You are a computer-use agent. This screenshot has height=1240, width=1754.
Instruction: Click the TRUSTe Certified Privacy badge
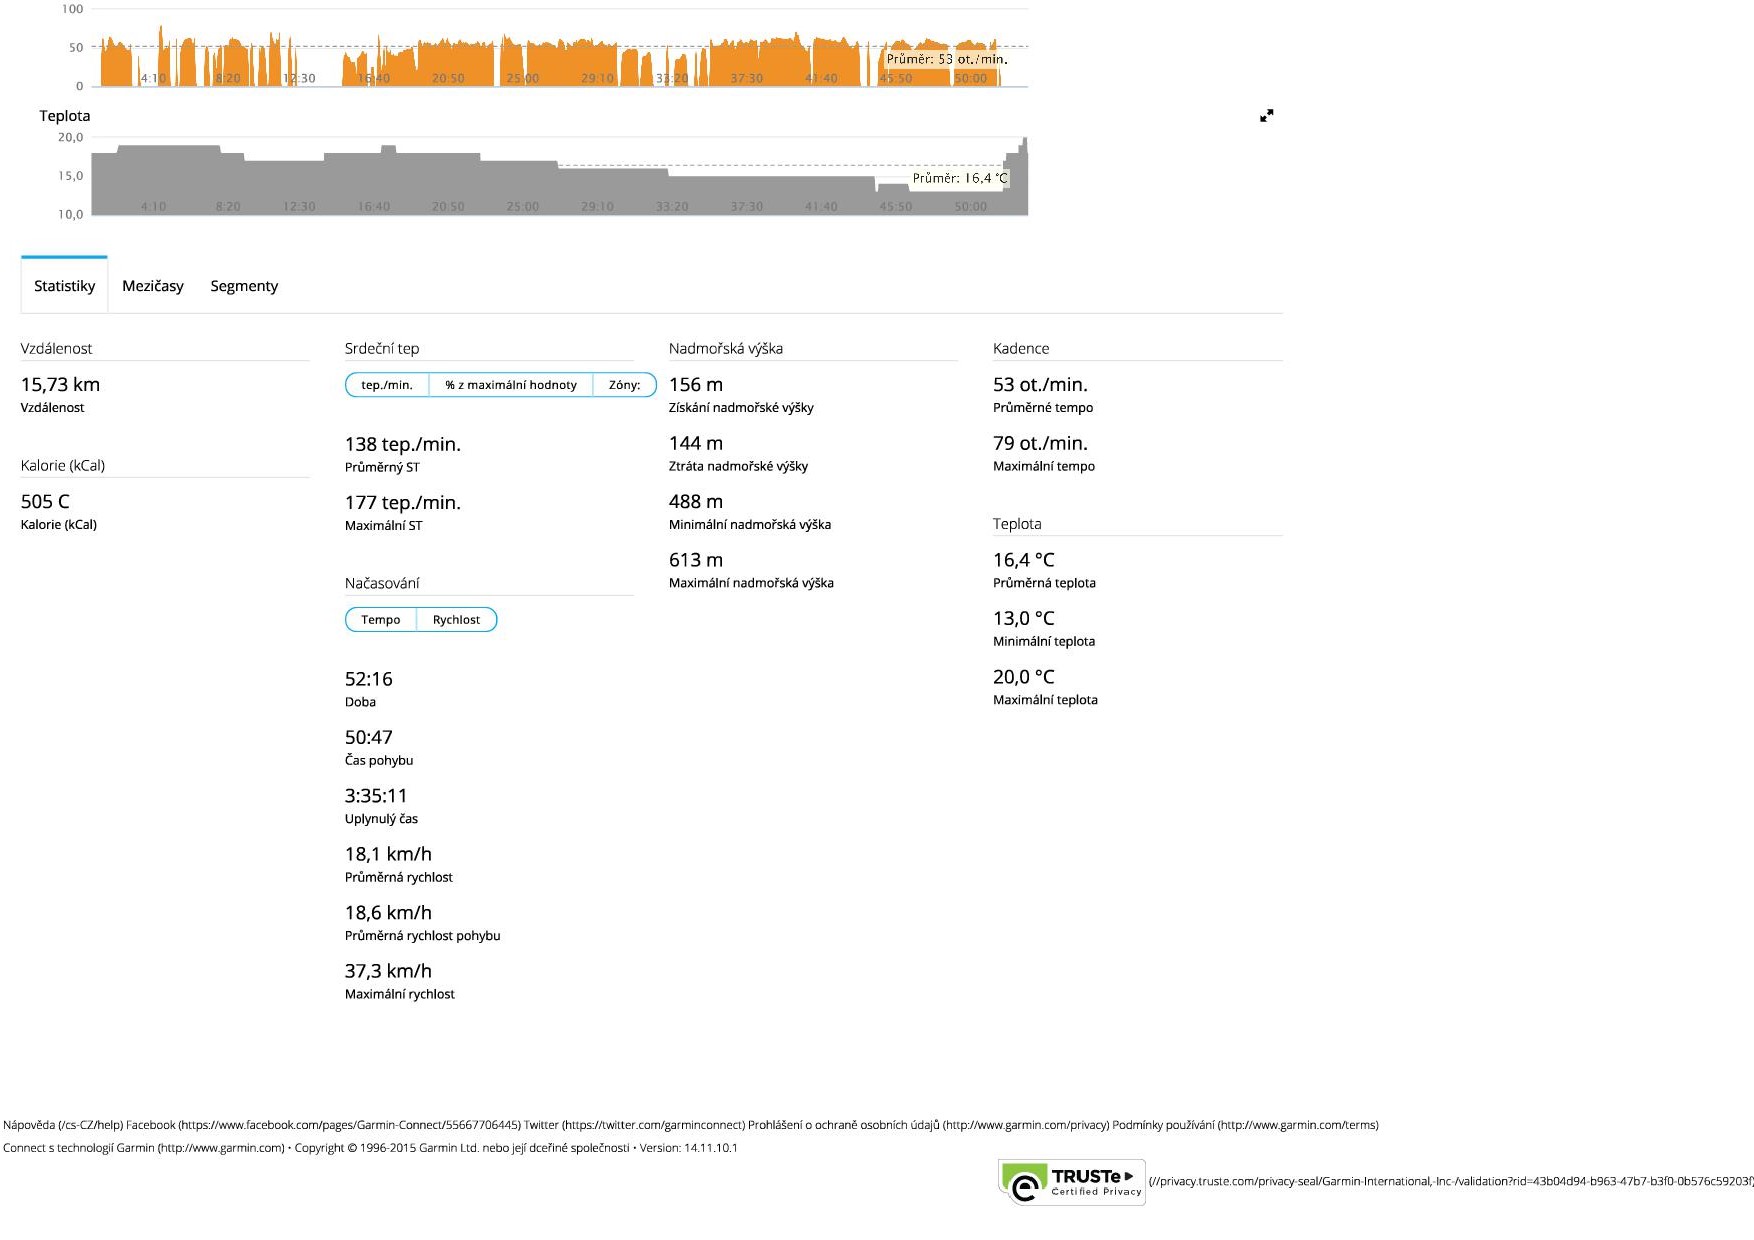click(1072, 1183)
